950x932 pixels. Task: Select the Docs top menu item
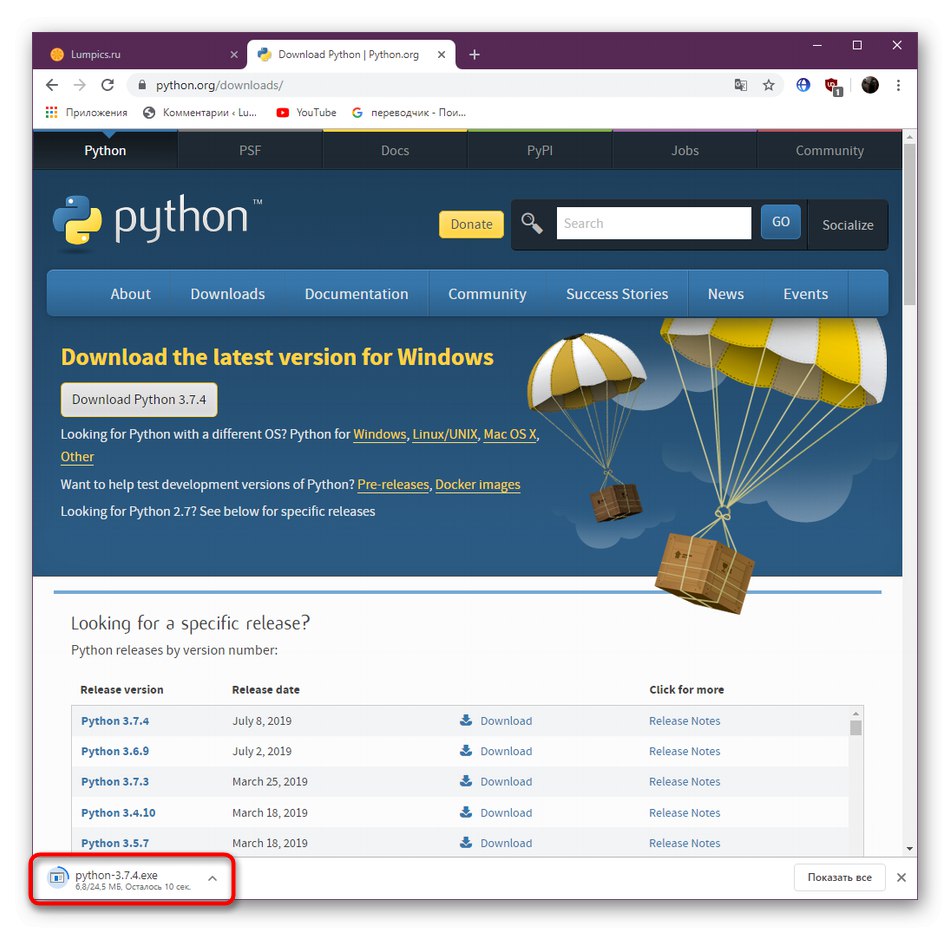395,150
